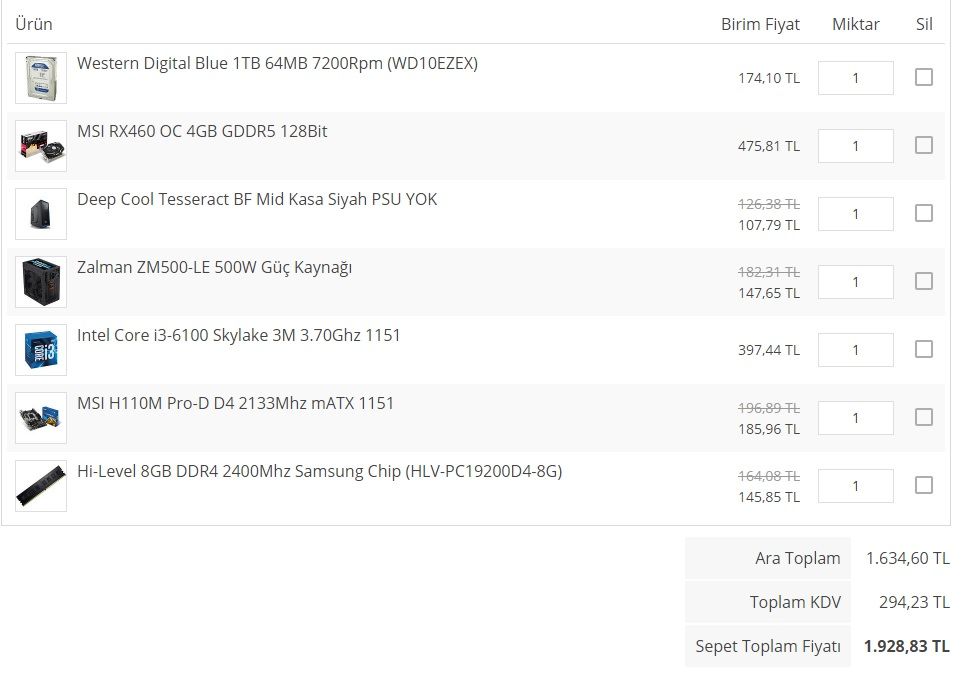Viewport: 969px width, 682px height.
Task: Click the MSI H110M Pro-D product name
Action: 235,403
